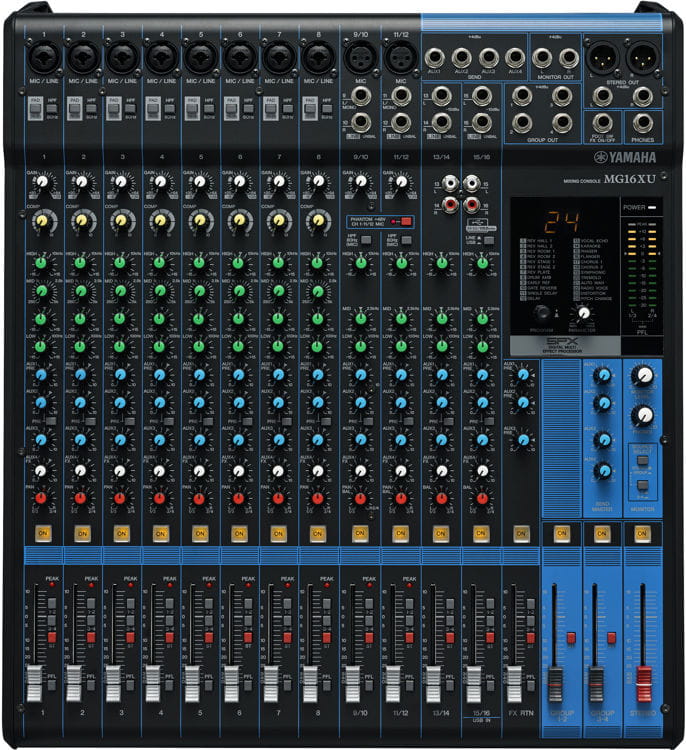This screenshot has height=750, width=686.
Task: Select the yellow COMP knob on channel 3
Action: [x=121, y=220]
